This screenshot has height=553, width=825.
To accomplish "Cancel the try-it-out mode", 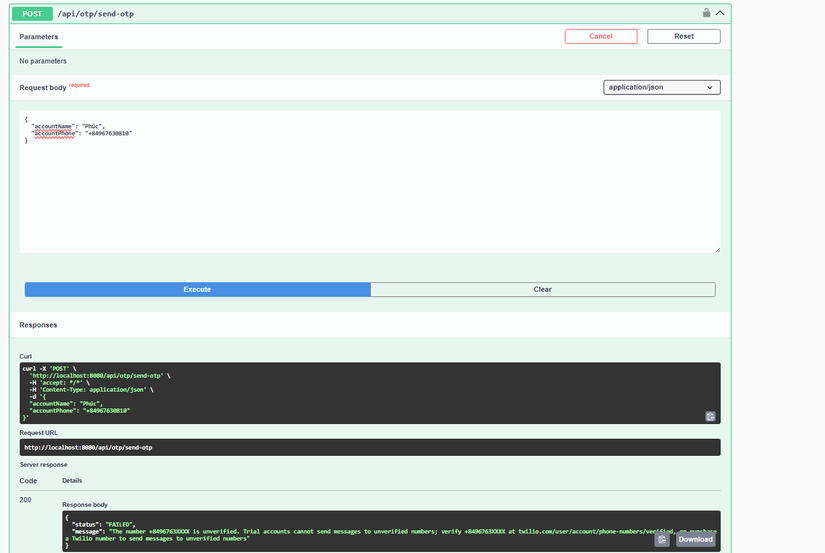I will tap(601, 36).
